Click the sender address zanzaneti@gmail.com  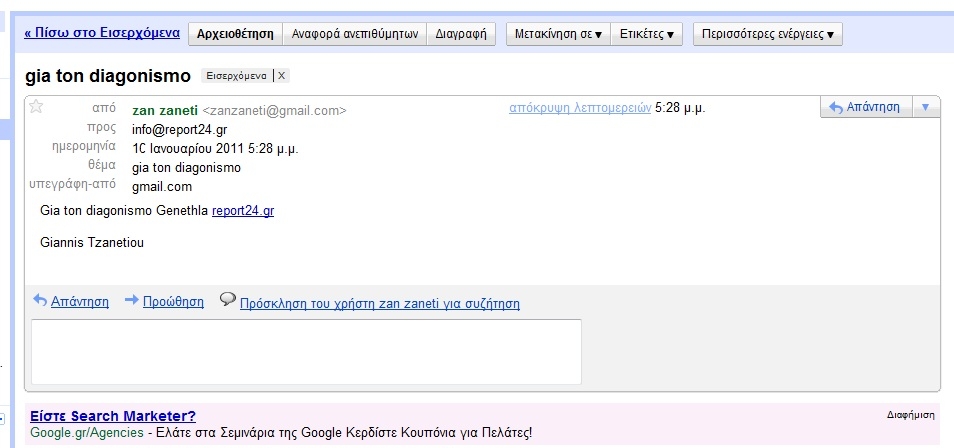pyautogui.click(x=274, y=111)
